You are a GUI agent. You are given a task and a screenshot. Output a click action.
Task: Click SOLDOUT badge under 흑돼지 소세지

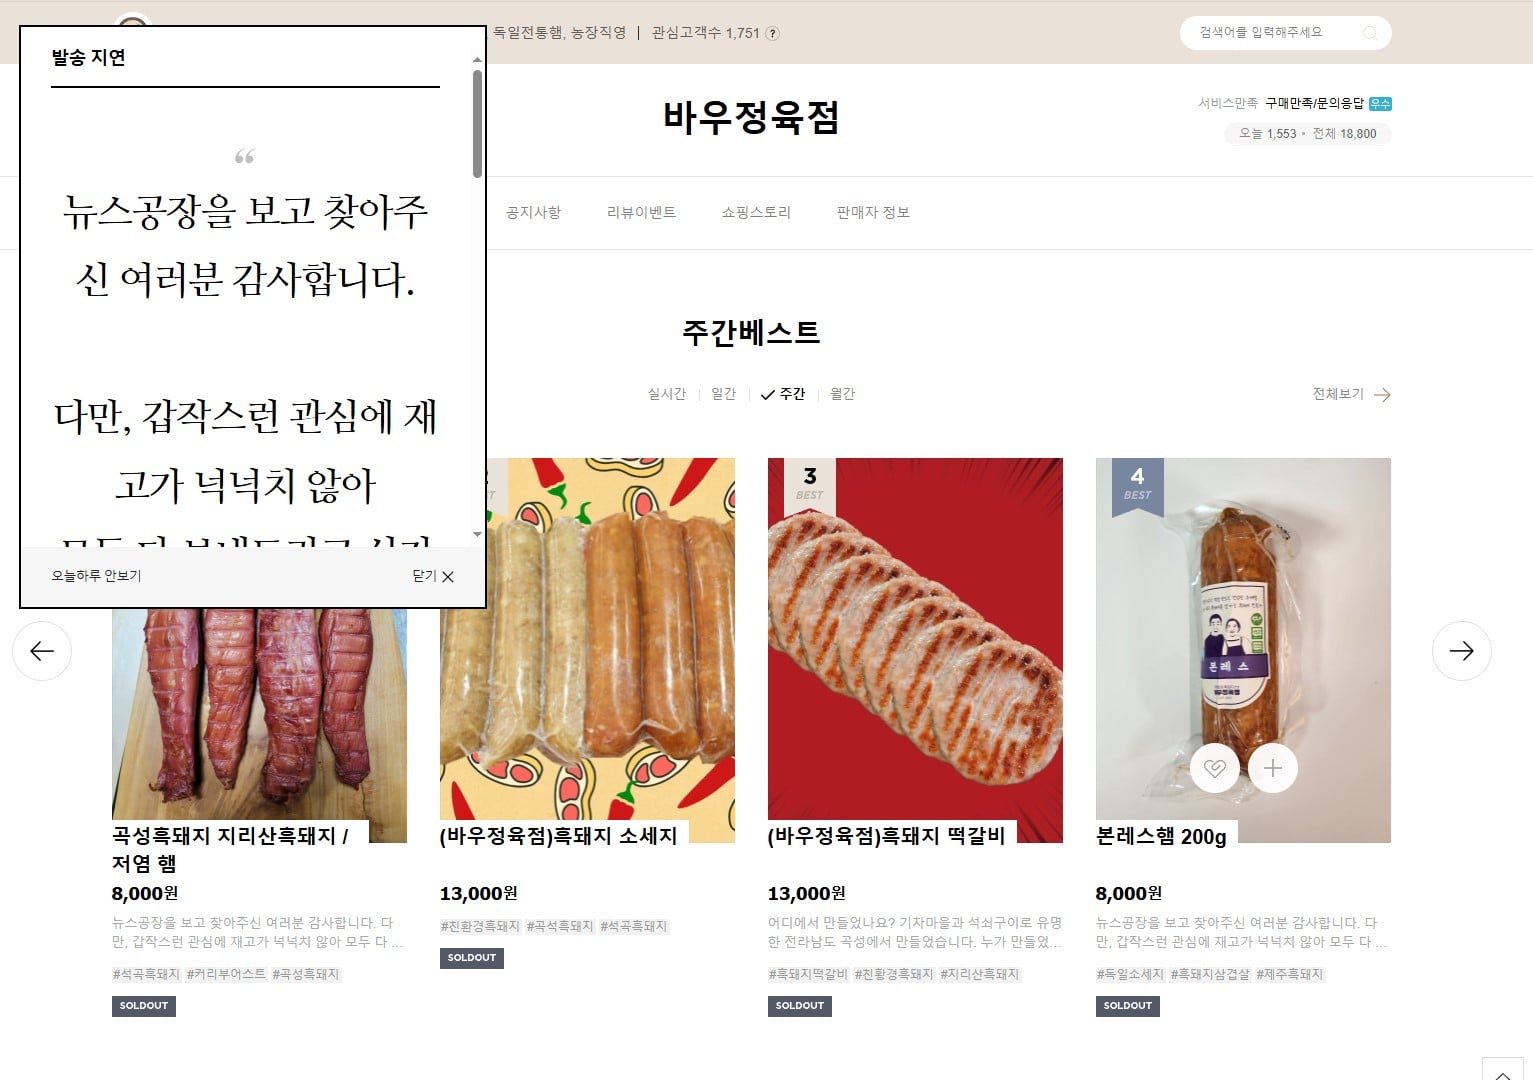click(472, 958)
